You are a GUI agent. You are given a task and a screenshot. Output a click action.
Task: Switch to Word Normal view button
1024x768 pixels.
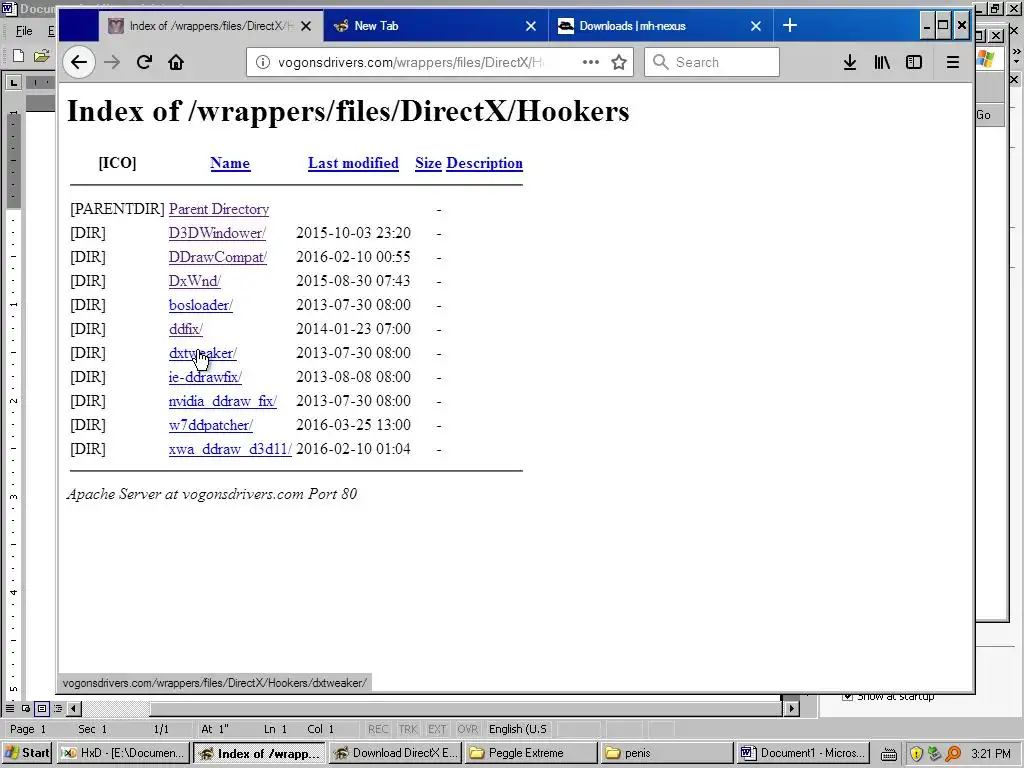pyautogui.click(x=9, y=708)
